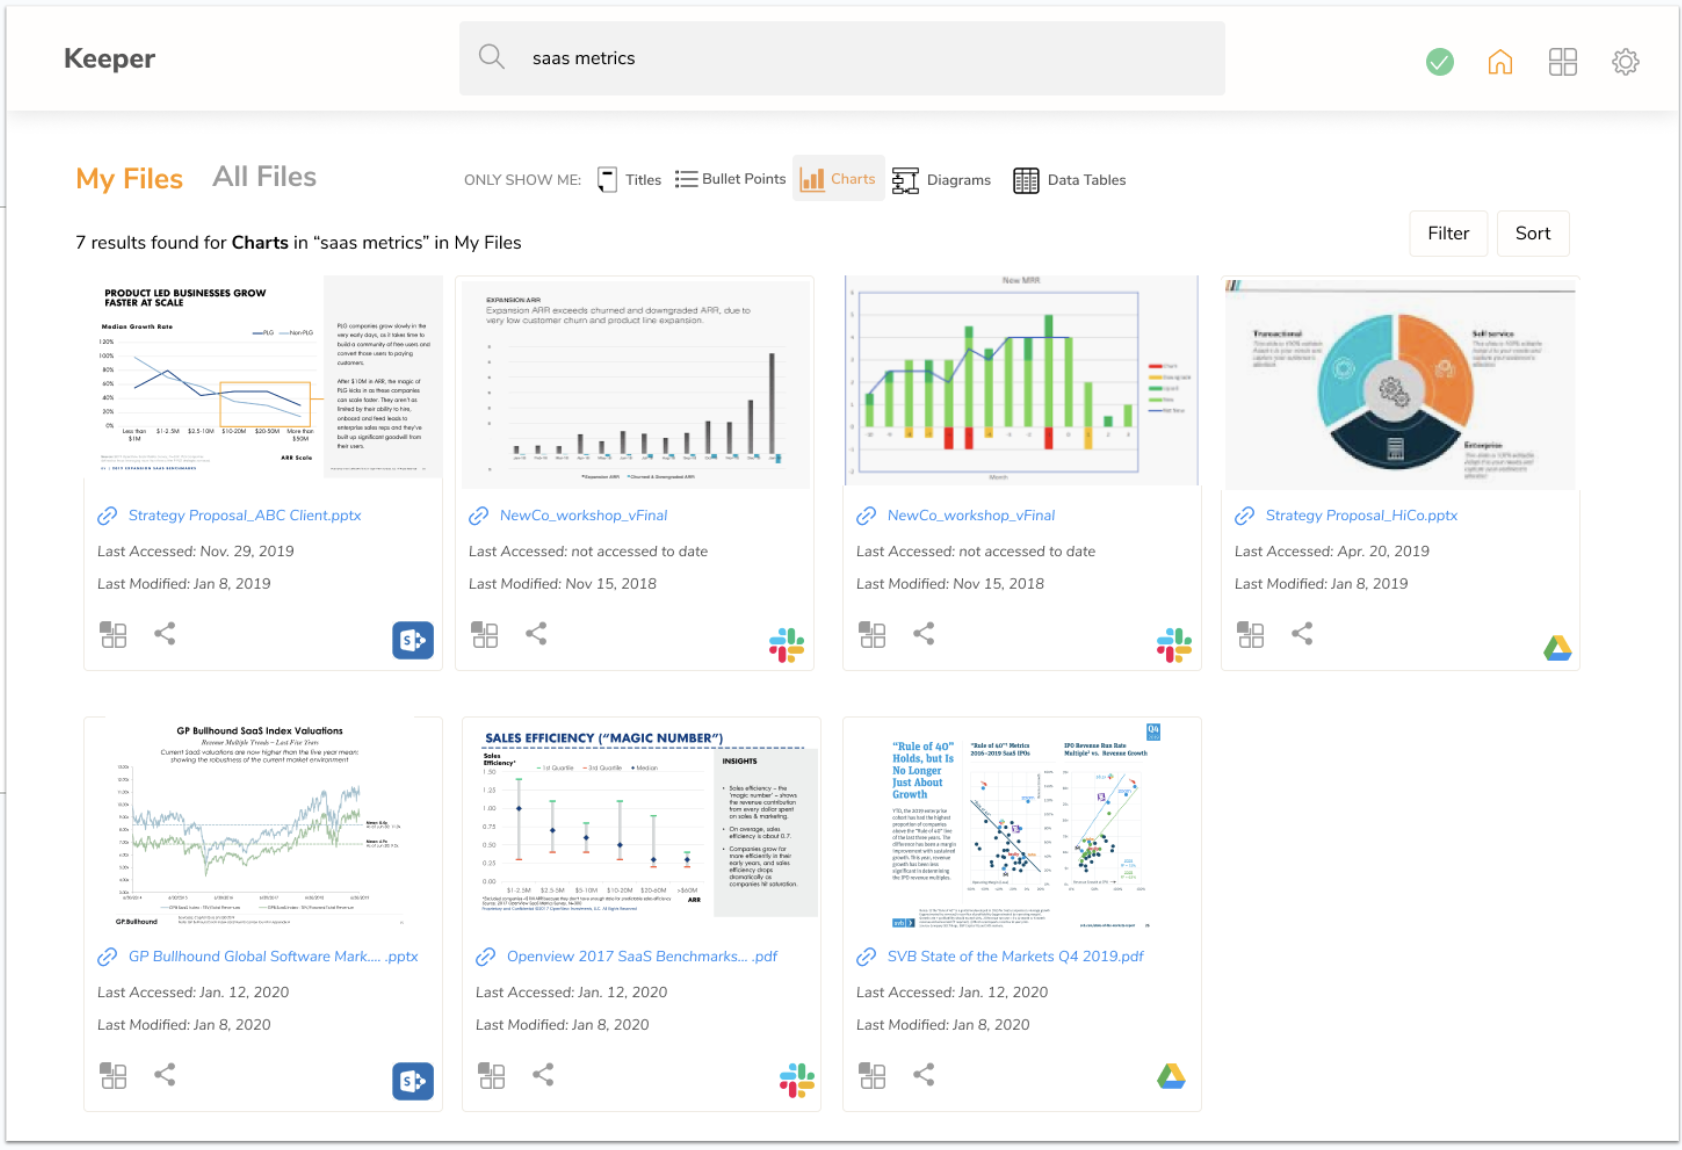Open Strategy Proposal_HiCo.pptx link
The height and width of the screenshot is (1150, 1682).
1361,515
